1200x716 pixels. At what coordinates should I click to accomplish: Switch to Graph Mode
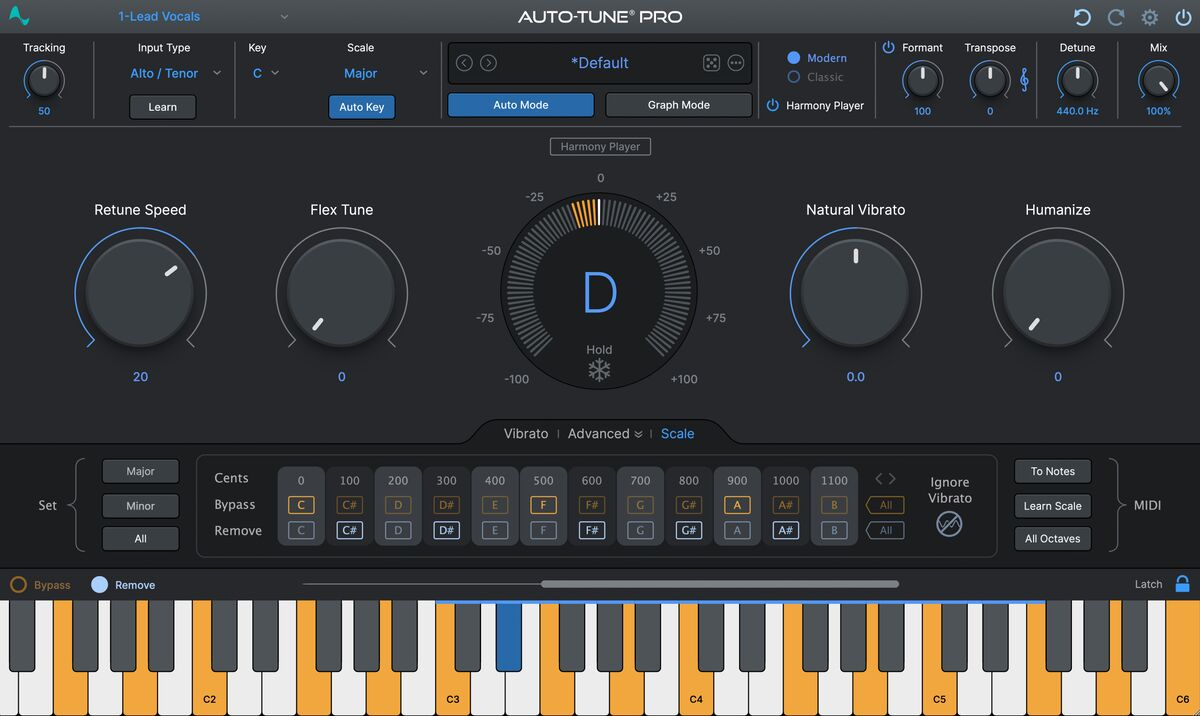pos(678,105)
